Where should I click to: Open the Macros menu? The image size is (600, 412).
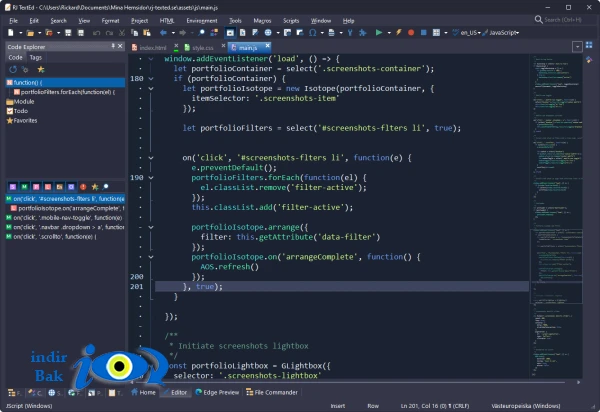click(262, 21)
